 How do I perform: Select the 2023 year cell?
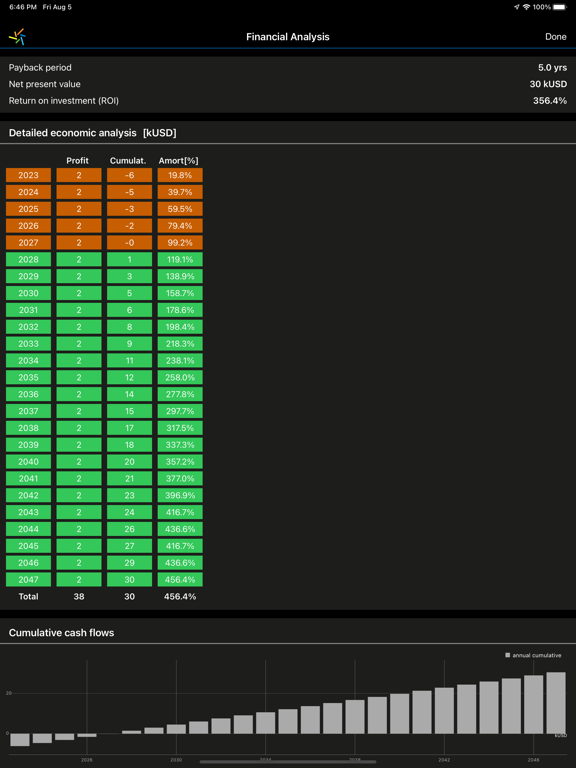click(28, 175)
